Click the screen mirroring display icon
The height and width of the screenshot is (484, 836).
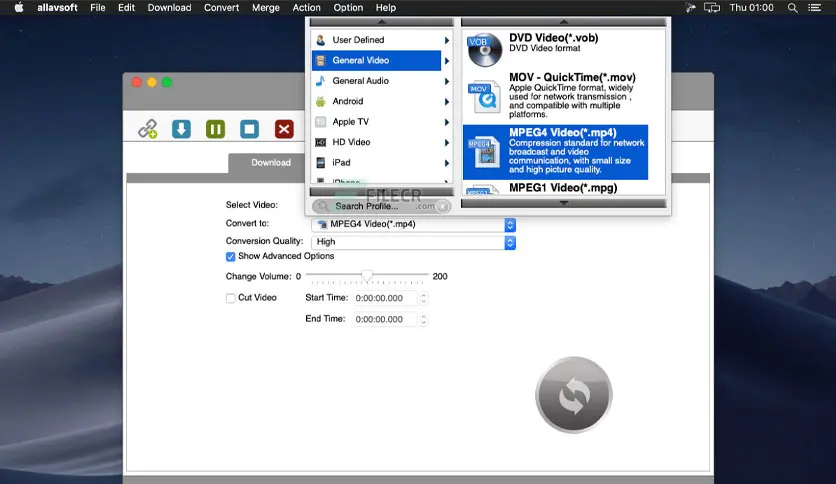712,7
